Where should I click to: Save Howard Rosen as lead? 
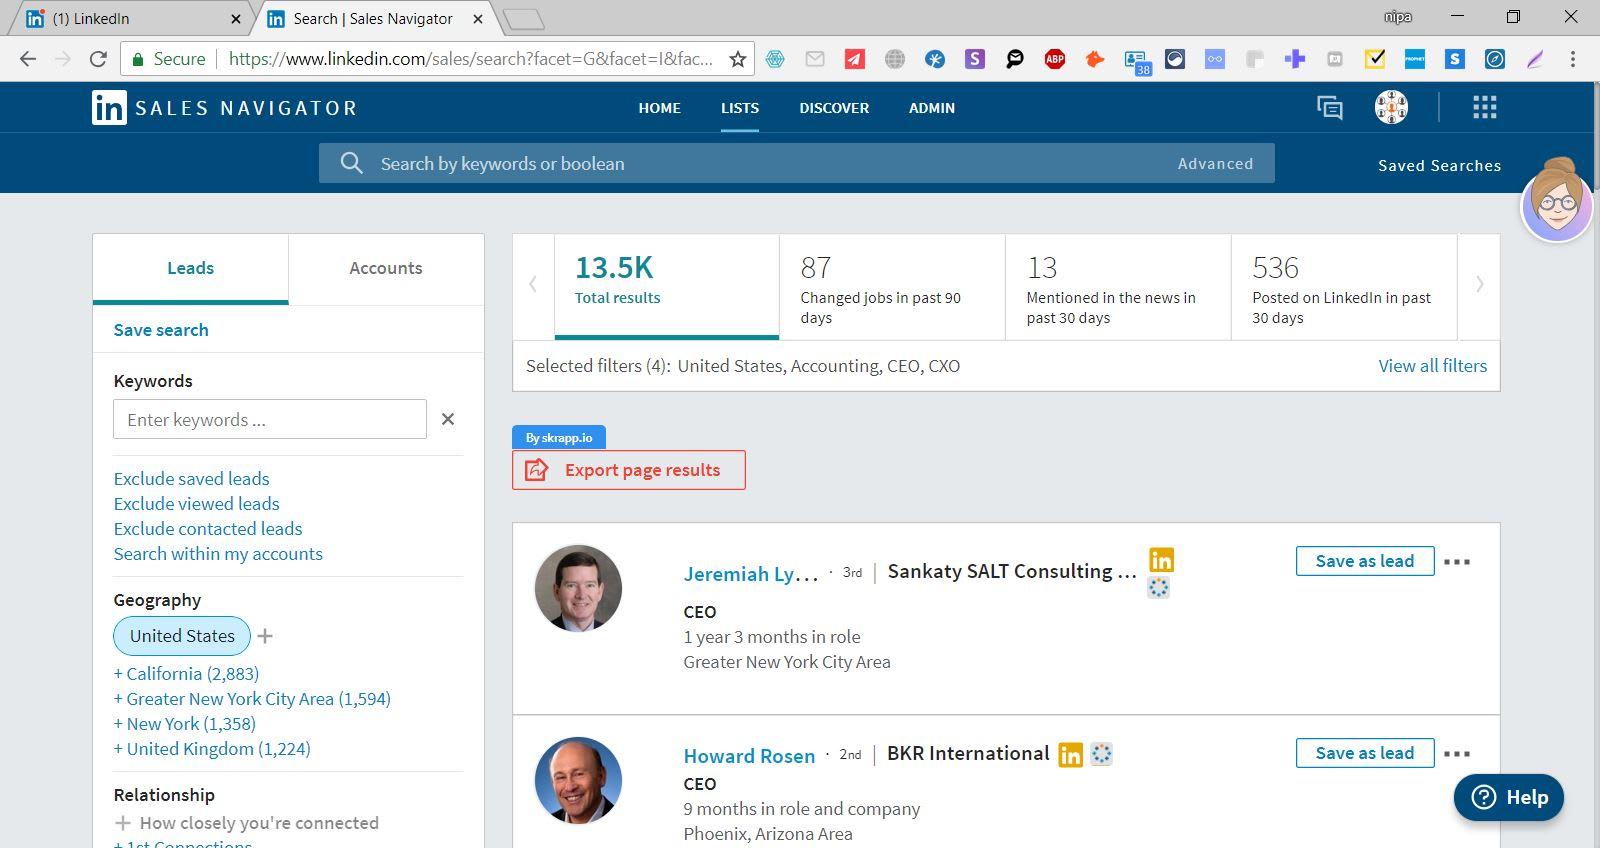[1365, 753]
